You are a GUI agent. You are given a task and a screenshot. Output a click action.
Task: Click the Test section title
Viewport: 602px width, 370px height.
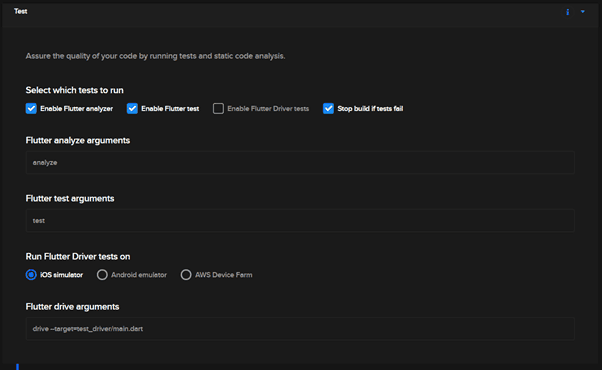tap(21, 12)
